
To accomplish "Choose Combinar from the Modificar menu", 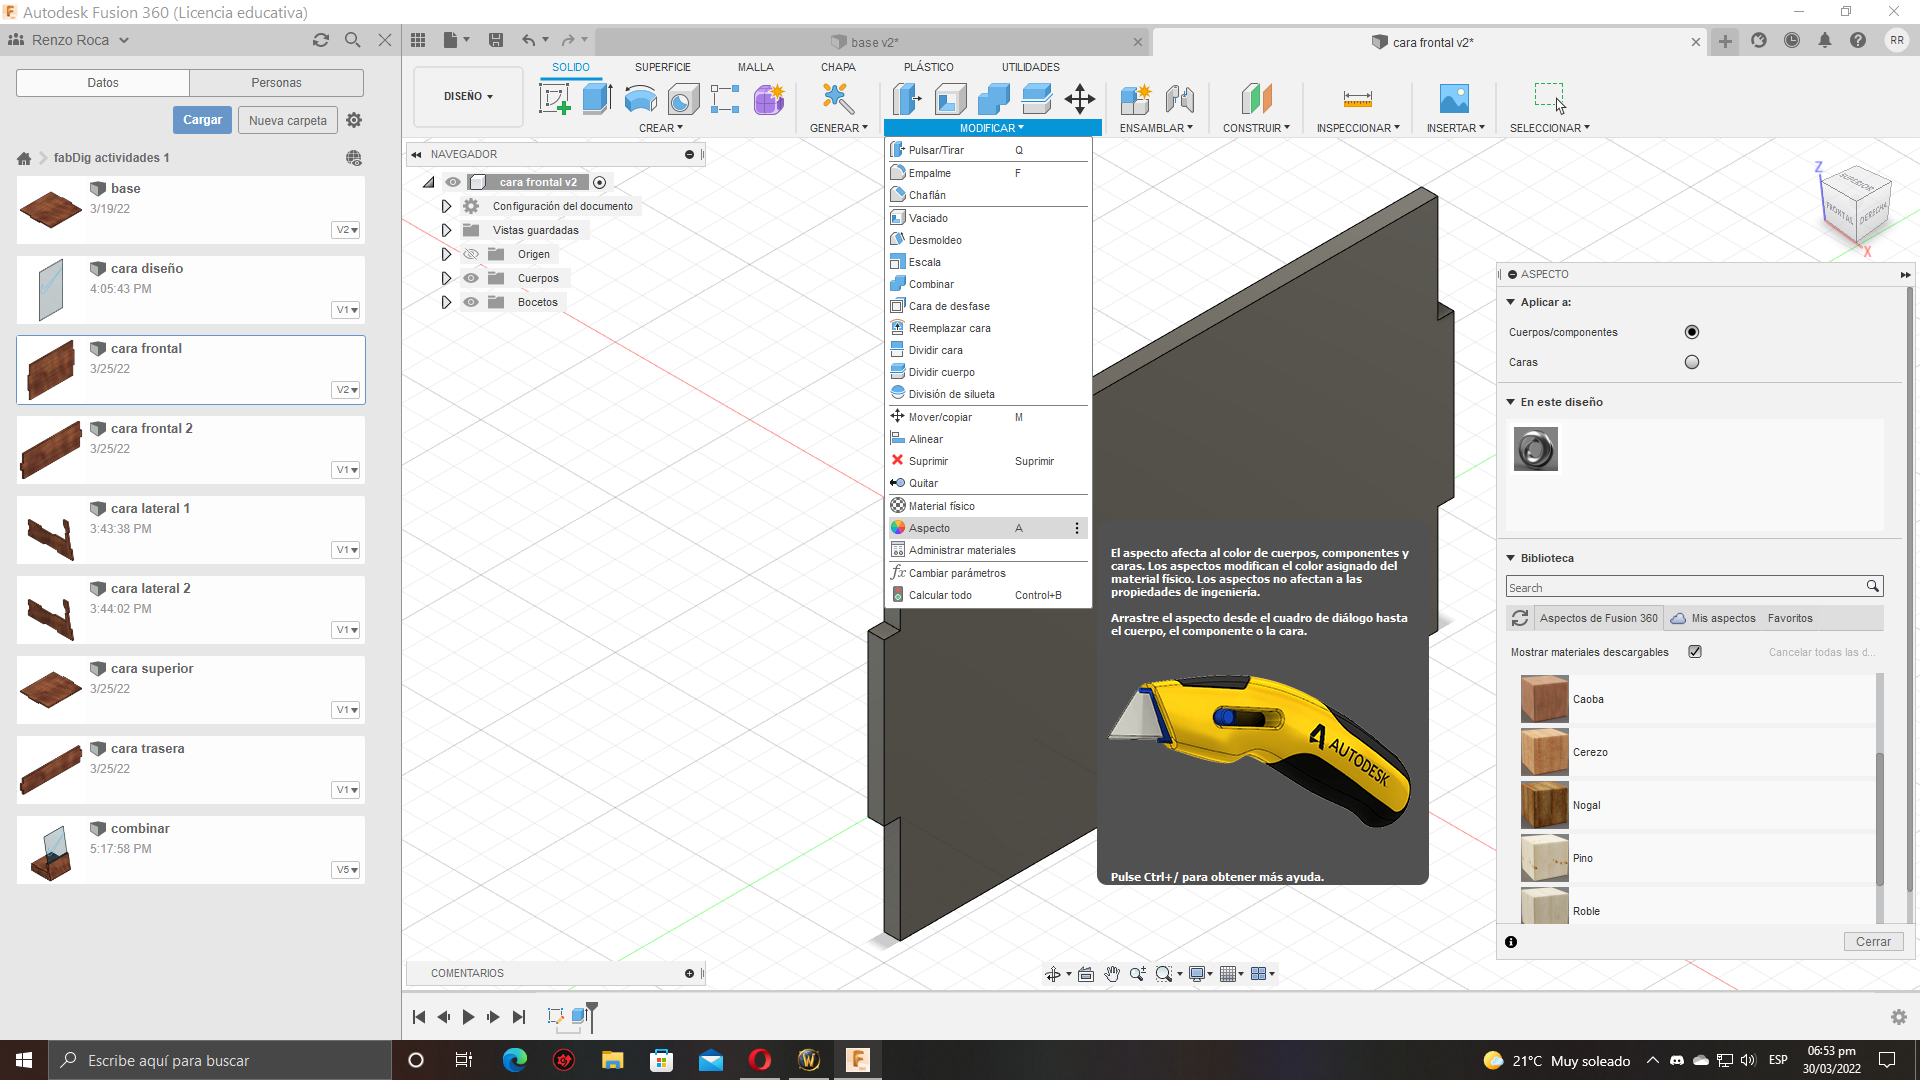I will tap(931, 284).
